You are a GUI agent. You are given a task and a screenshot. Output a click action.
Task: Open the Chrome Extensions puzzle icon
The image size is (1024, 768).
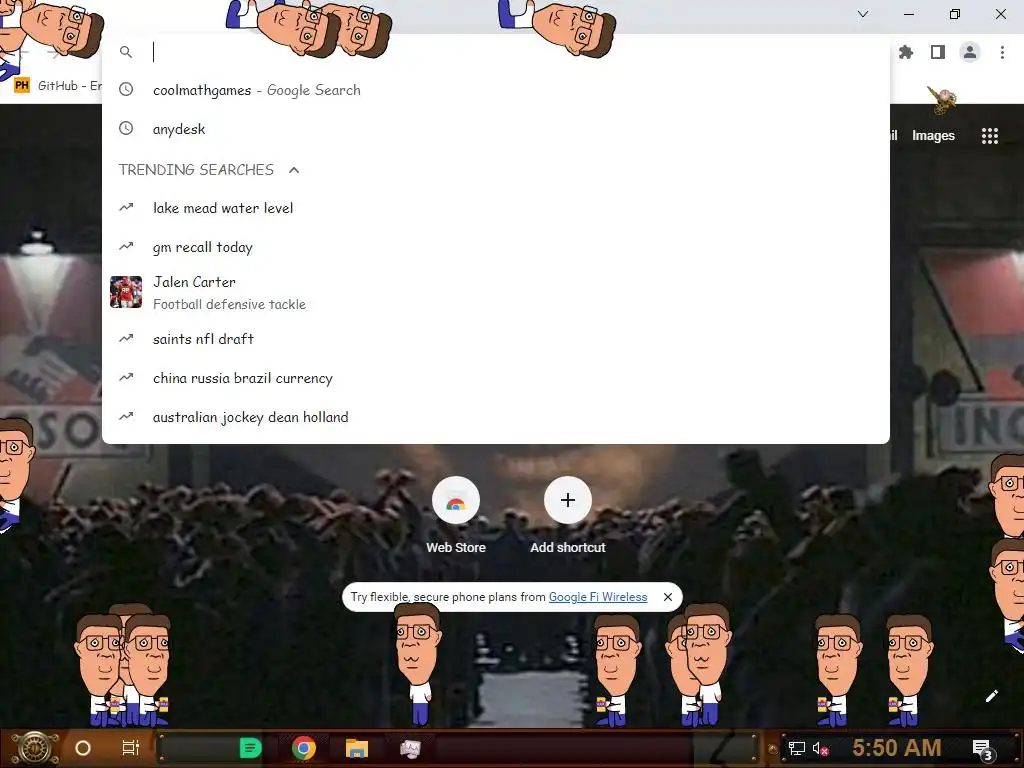click(906, 52)
